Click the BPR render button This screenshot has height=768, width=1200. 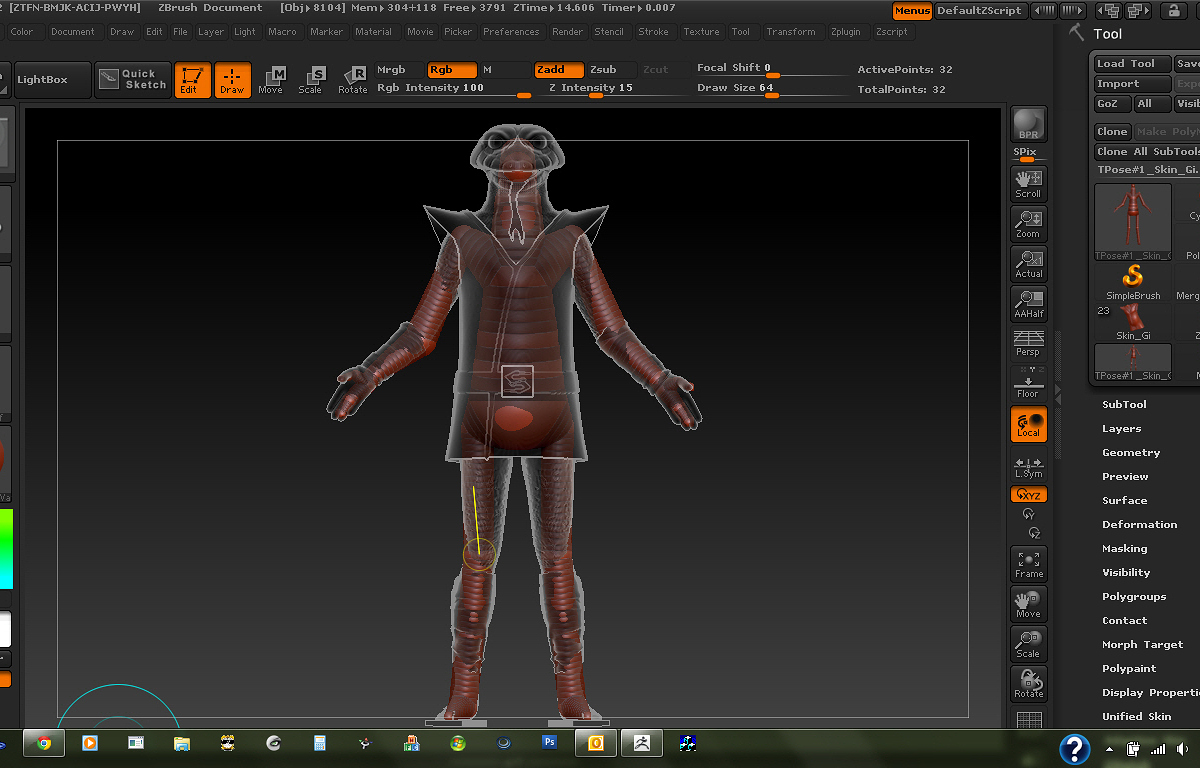[x=1028, y=124]
